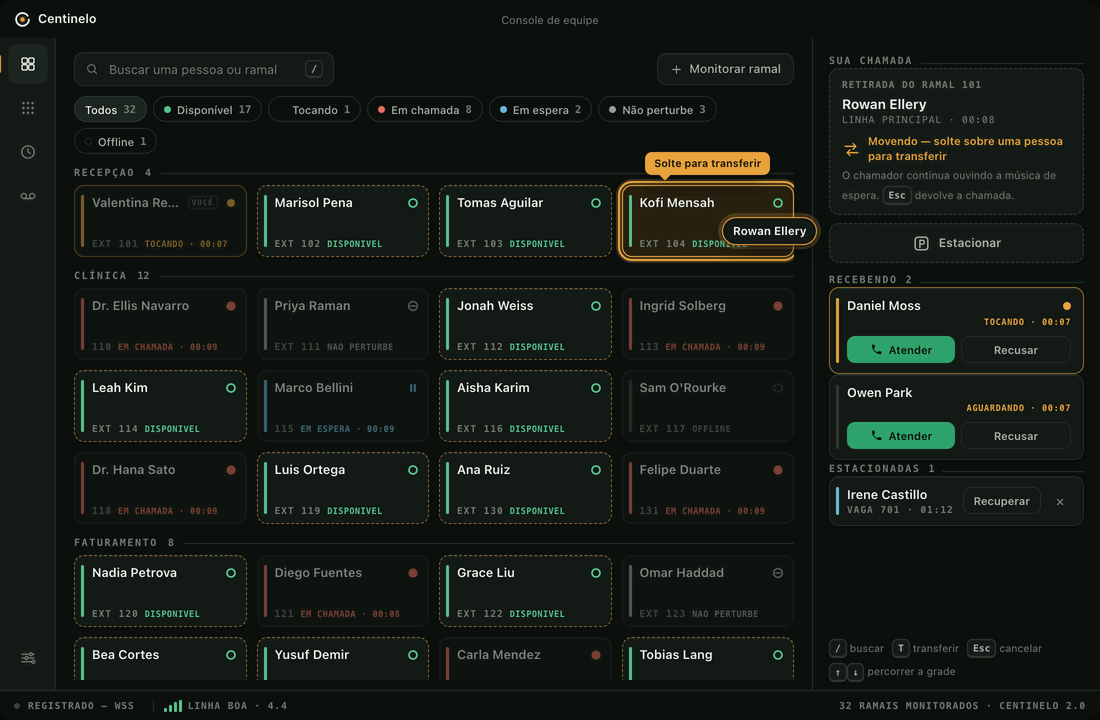The image size is (1100, 720).
Task: Answer Owen Park with Atender
Action: point(901,436)
